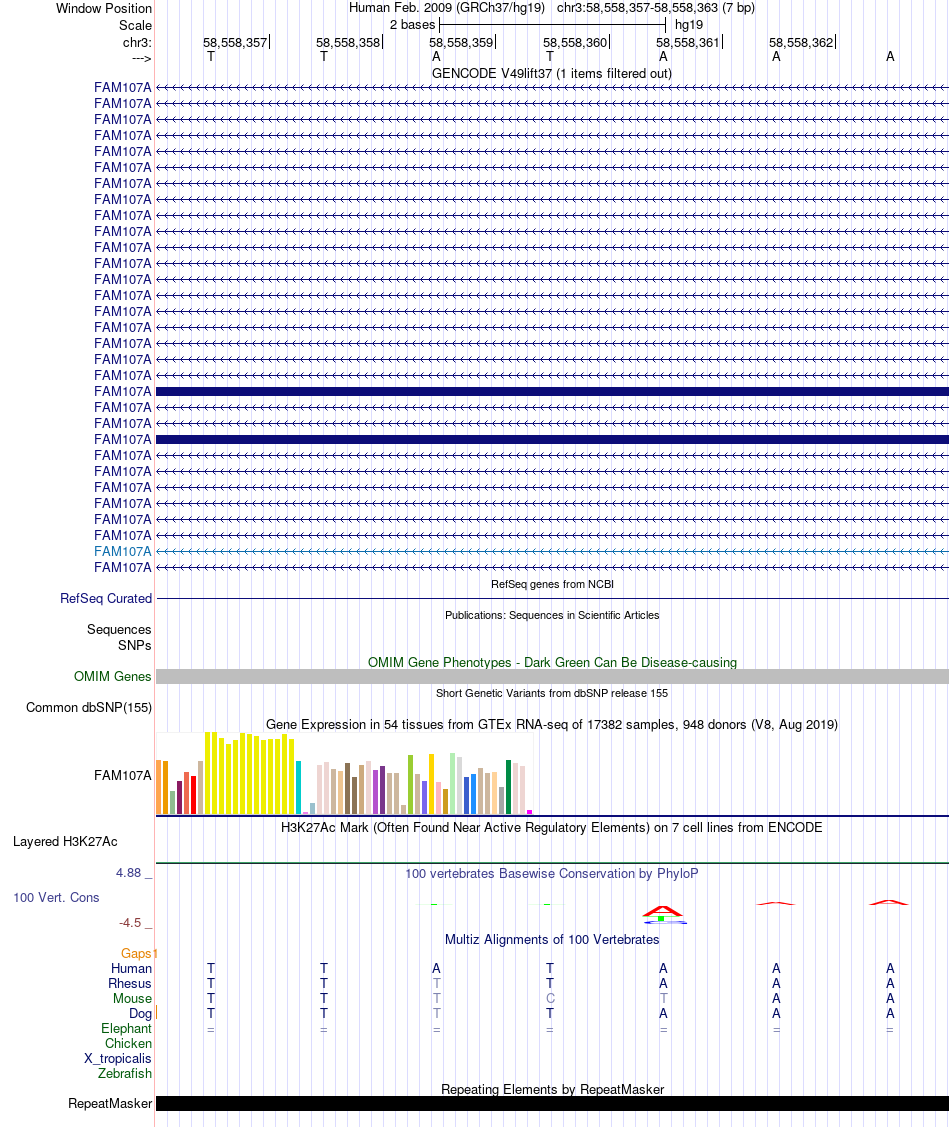The image size is (950, 1127).
Task: Click the 100 Vert. Cons label
Action: click(56, 898)
